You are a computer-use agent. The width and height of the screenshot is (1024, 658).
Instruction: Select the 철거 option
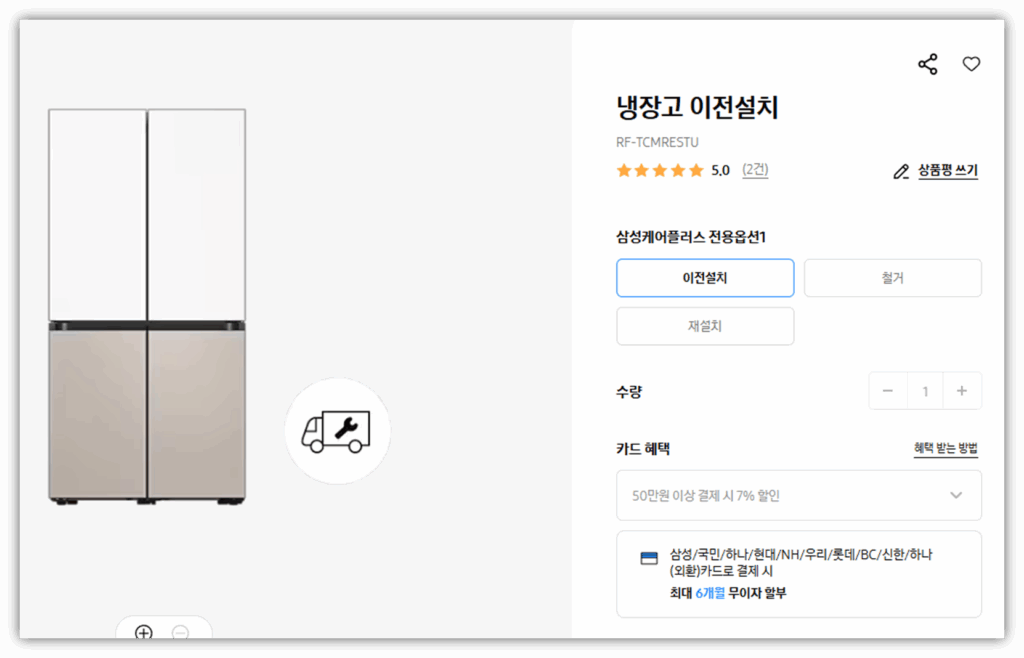893,278
